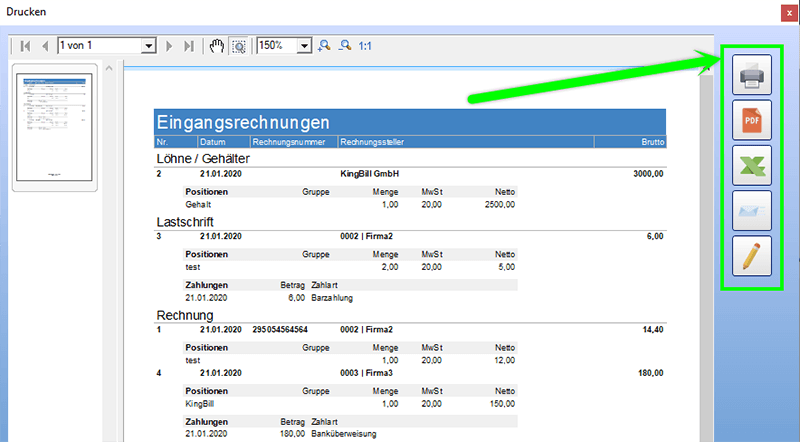
Task: Go to next page of preview
Action: [x=169, y=46]
